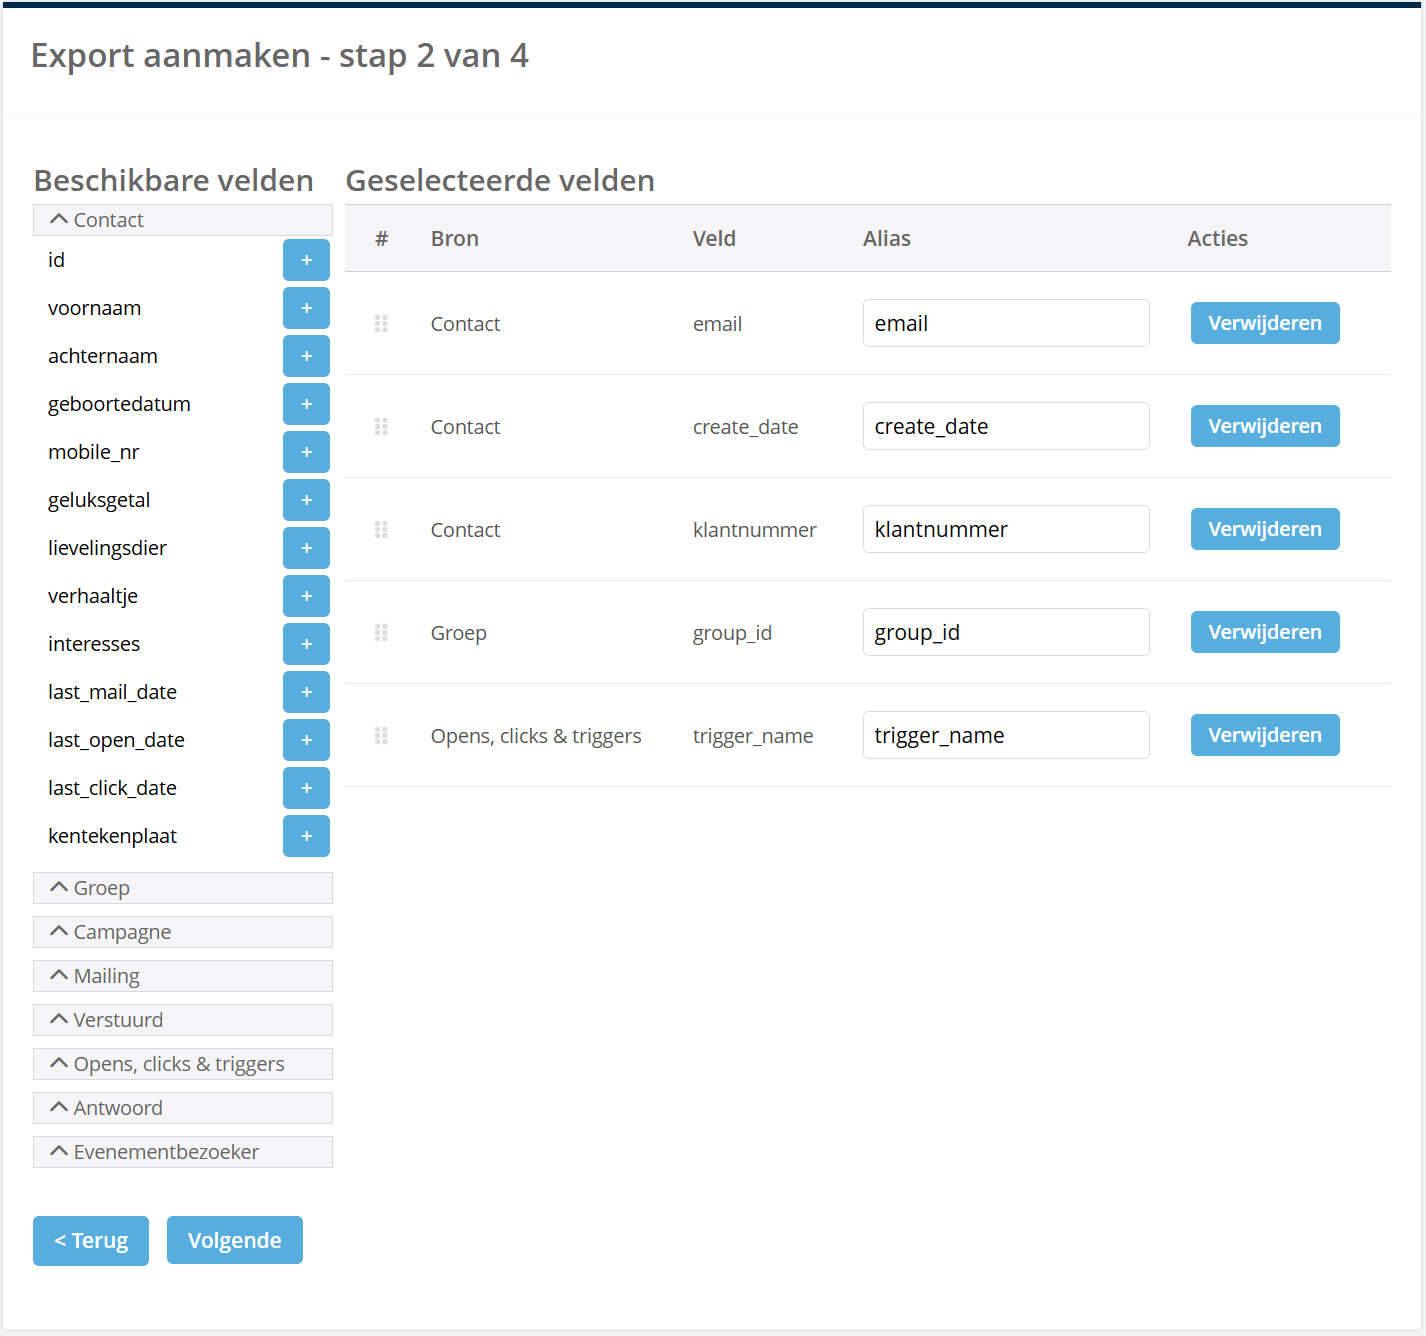Viewport: 1426px width, 1336px height.
Task: Open the Opens, clicks & triggers section
Action: pyautogui.click(x=183, y=1064)
